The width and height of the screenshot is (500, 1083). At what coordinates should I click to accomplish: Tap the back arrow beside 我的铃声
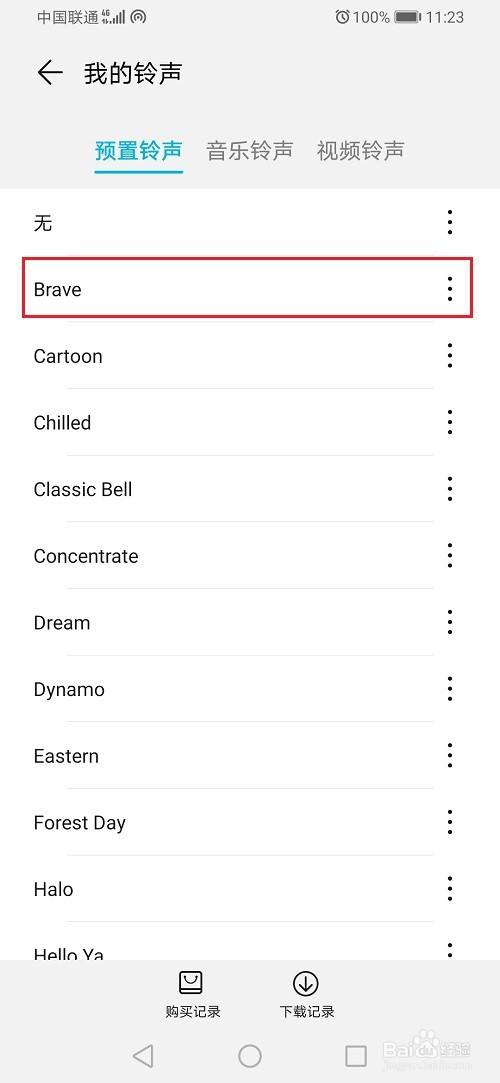point(50,73)
